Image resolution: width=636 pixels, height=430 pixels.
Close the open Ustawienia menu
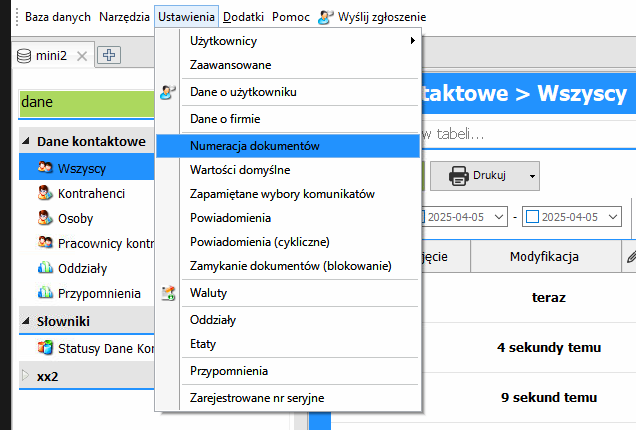186,17
